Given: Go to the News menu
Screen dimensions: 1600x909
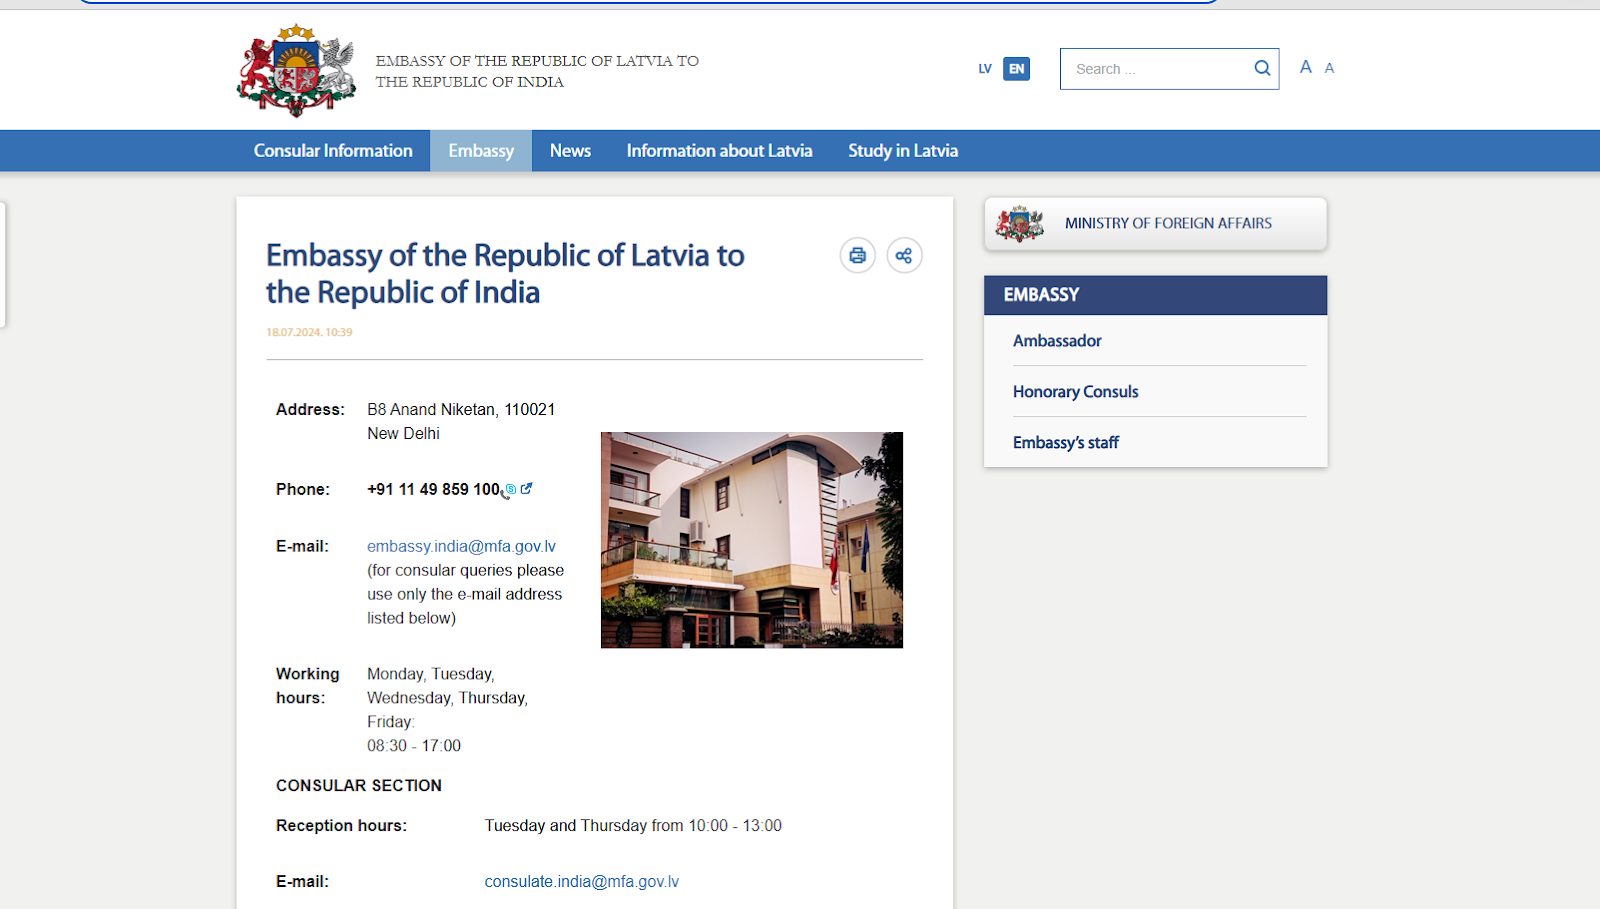Looking at the screenshot, I should tap(570, 151).
